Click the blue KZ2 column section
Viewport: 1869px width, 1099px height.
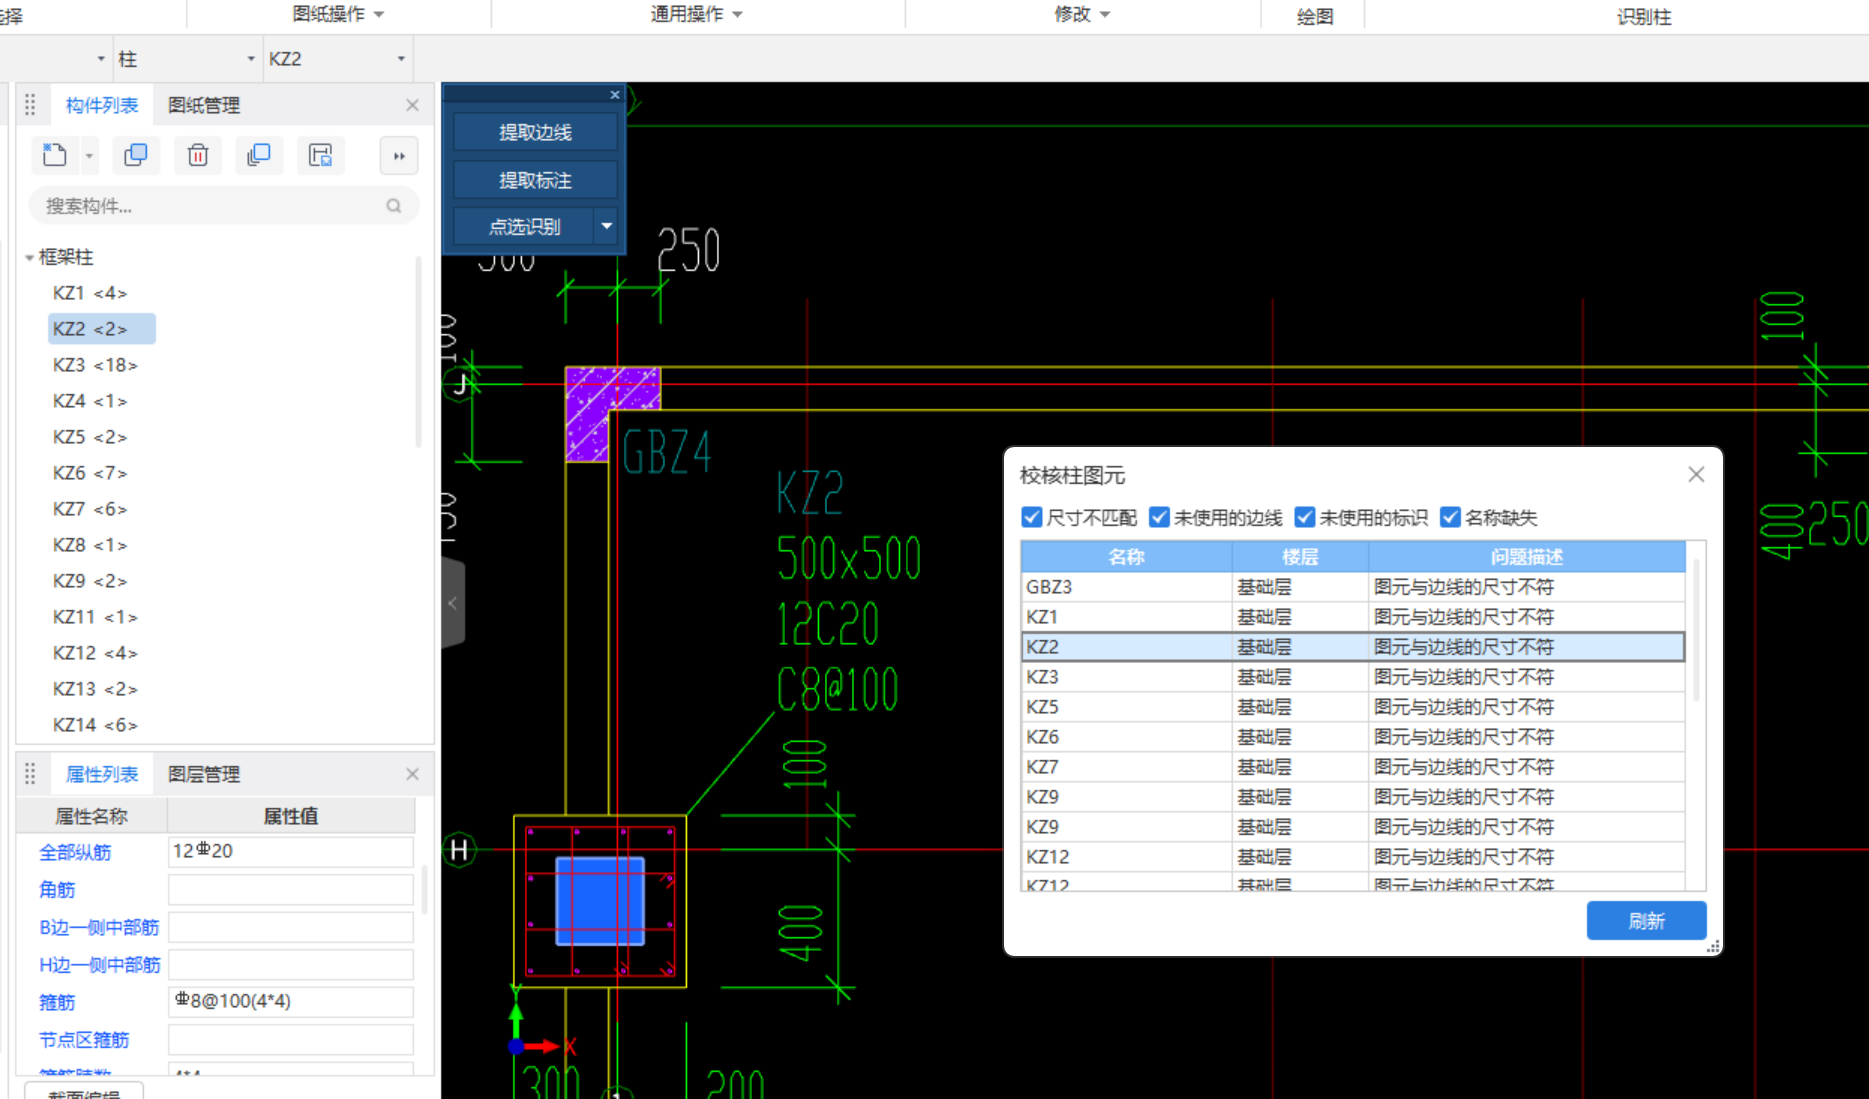pyautogui.click(x=600, y=901)
